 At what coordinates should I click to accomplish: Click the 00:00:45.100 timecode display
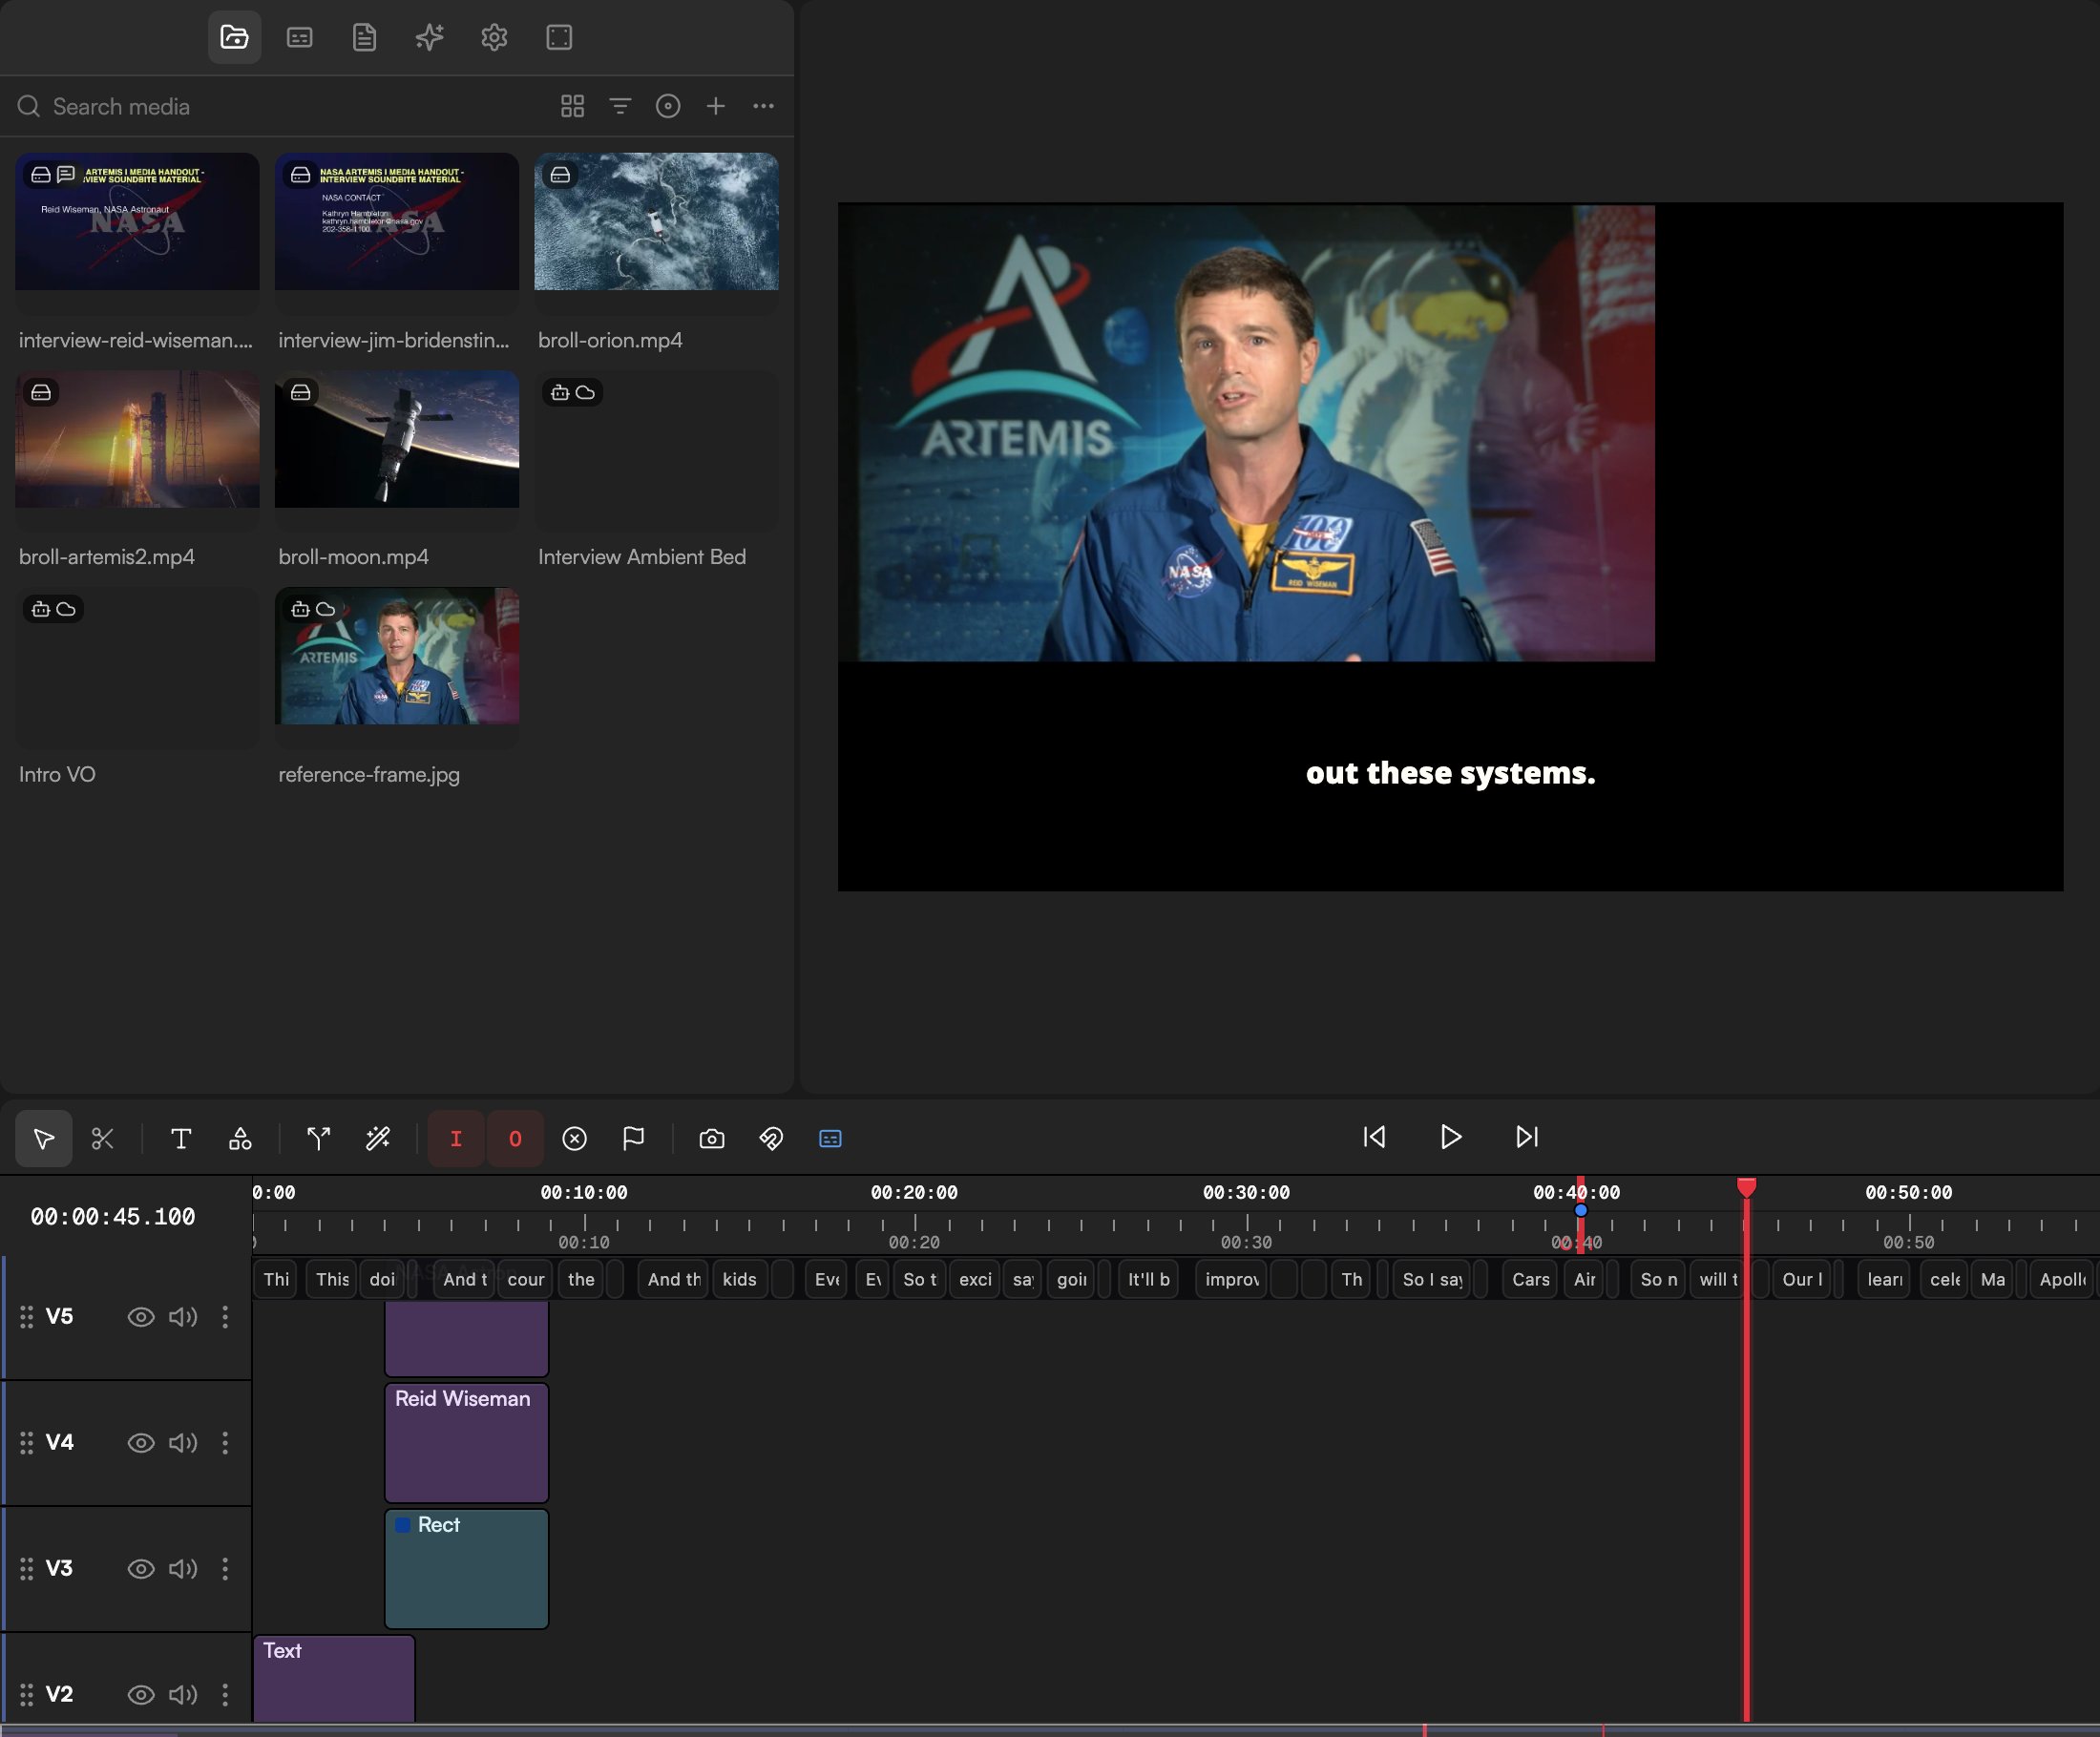tap(113, 1217)
